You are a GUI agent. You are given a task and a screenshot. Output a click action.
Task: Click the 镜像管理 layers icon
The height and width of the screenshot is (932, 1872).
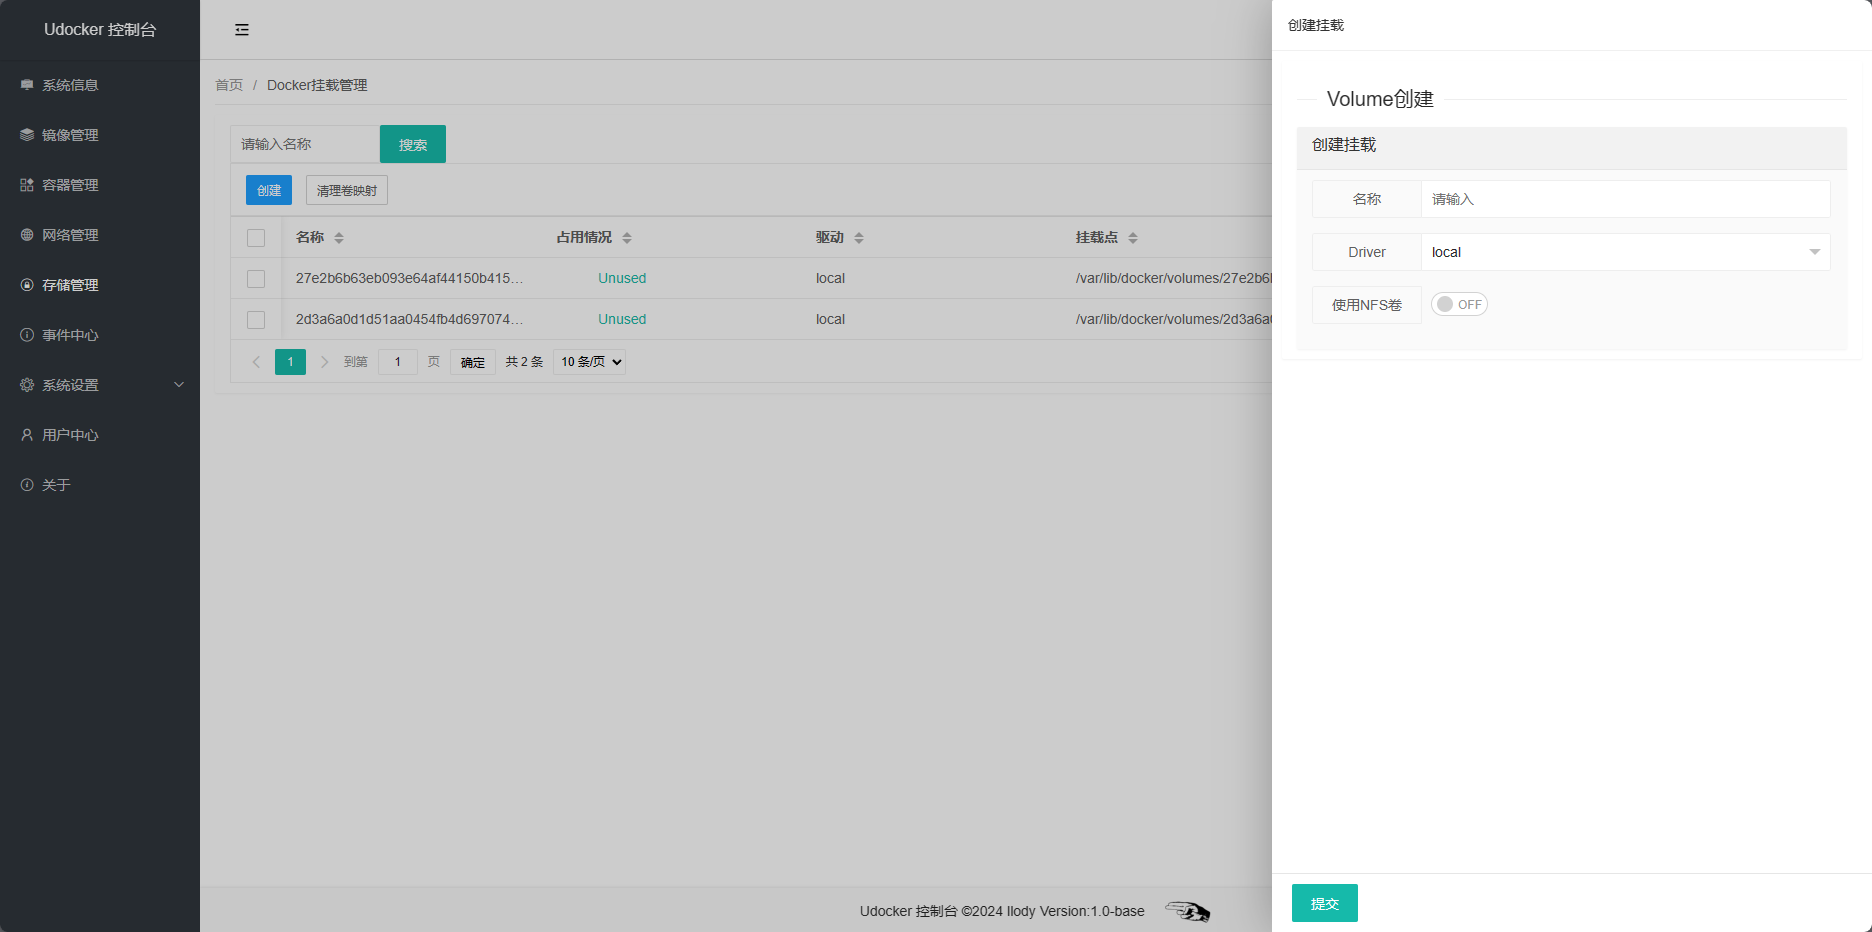(27, 135)
